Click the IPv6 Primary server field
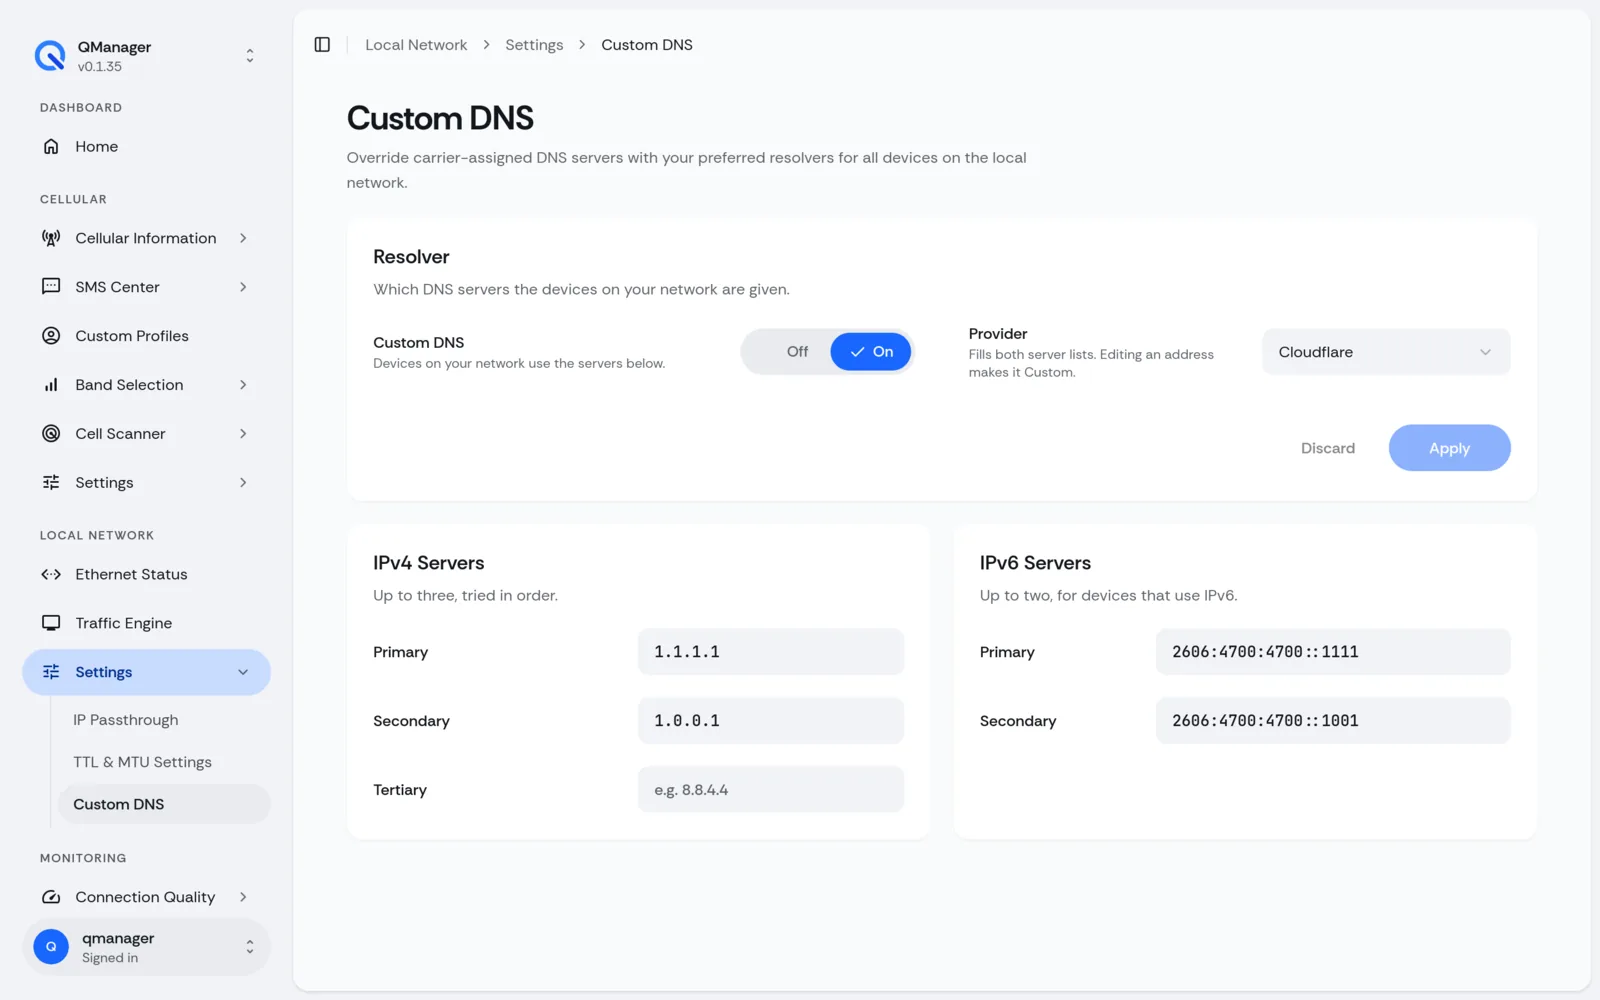This screenshot has height=1000, width=1600. (1333, 652)
